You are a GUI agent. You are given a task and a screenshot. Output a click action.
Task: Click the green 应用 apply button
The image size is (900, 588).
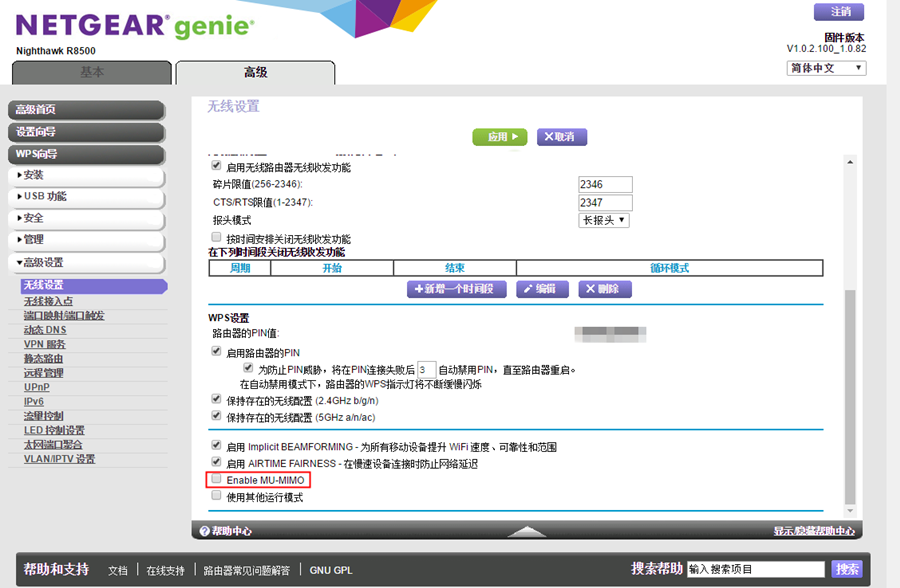[x=499, y=137]
